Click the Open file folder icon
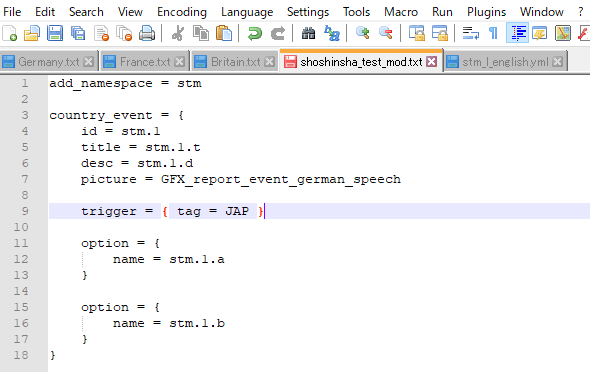This screenshot has height=372, width=590. point(32,33)
